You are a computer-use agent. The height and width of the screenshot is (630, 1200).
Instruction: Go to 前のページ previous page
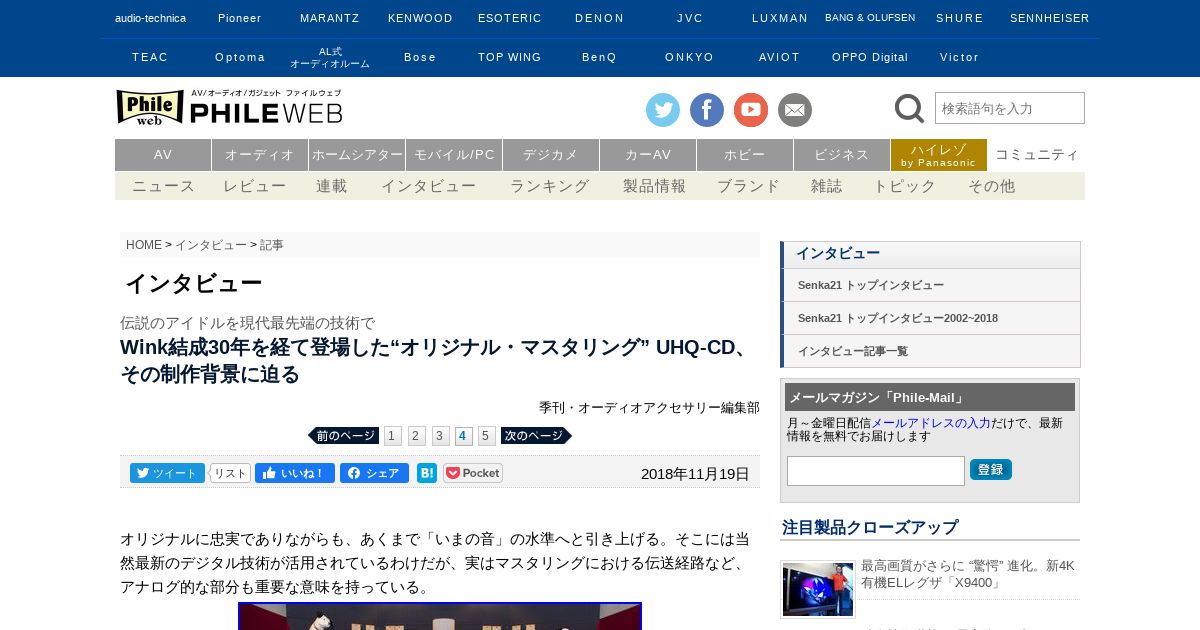click(343, 436)
